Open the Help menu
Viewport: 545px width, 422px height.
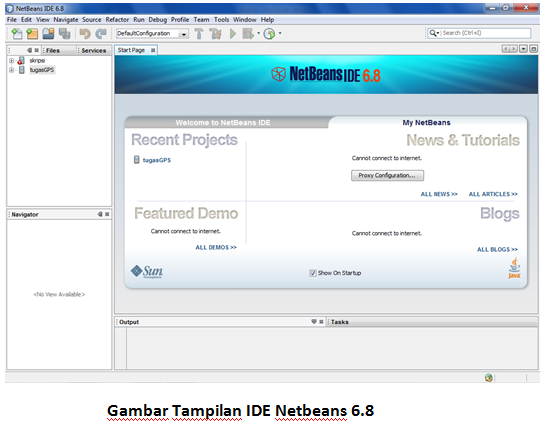click(x=268, y=20)
